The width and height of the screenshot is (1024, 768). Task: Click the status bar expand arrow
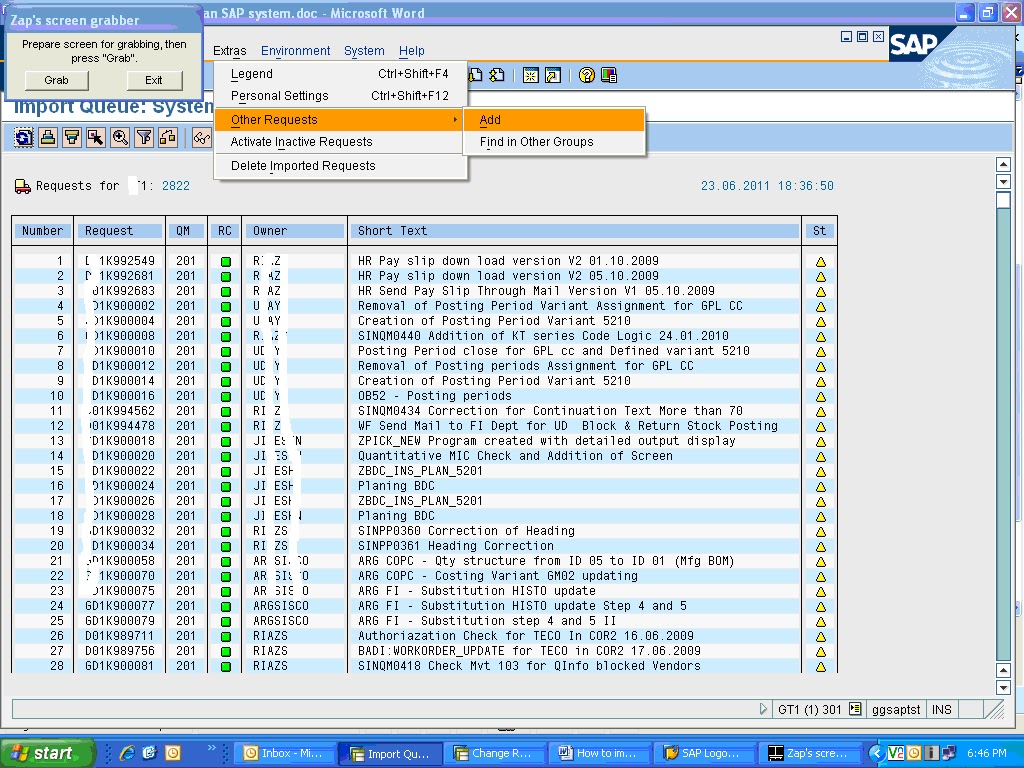pos(763,709)
